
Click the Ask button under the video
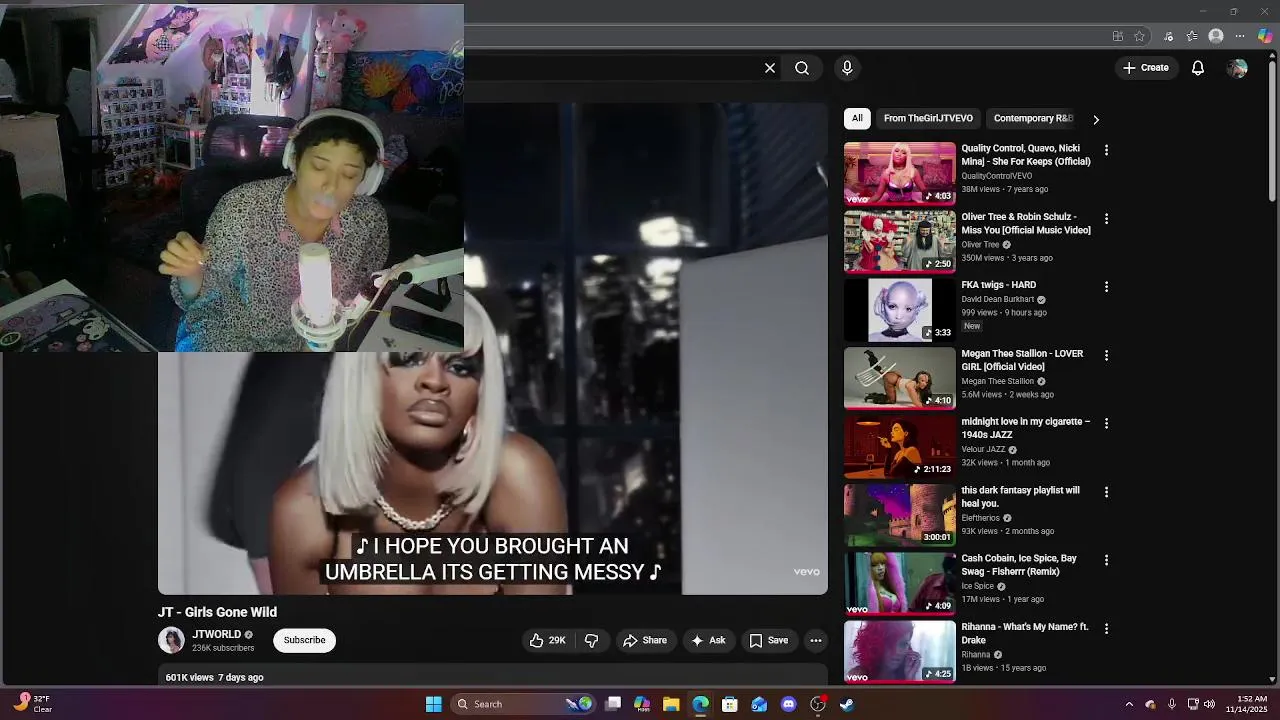tap(708, 640)
